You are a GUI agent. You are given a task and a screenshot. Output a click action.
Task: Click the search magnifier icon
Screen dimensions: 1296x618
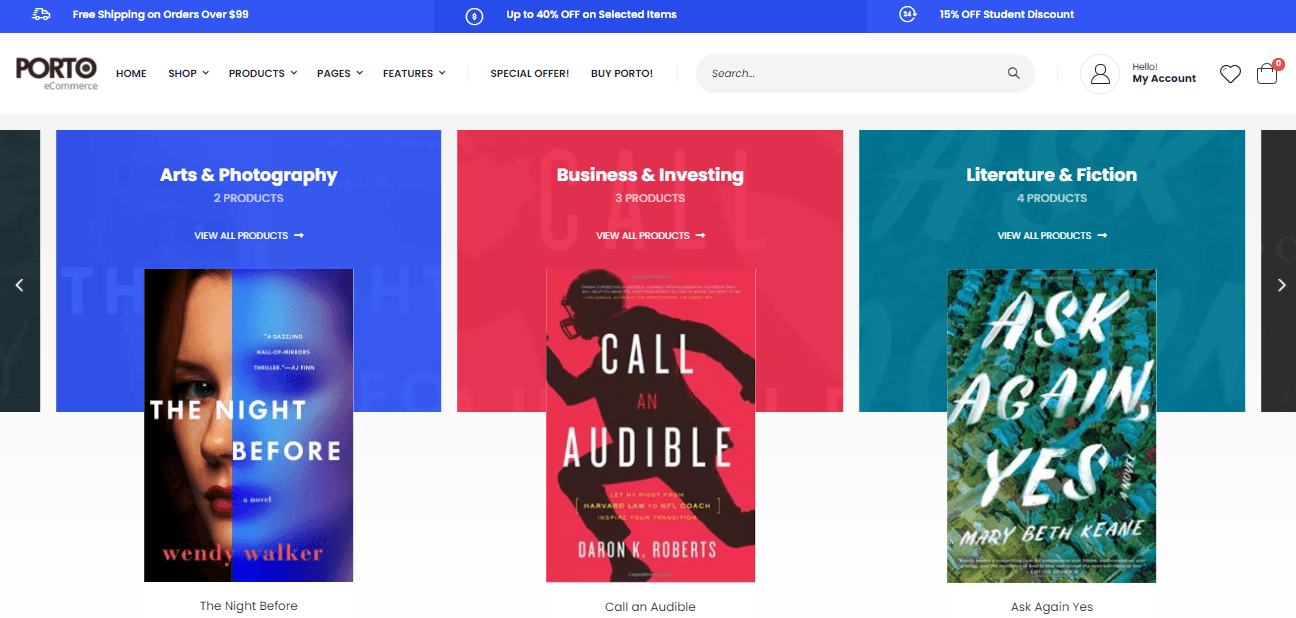tap(1013, 73)
